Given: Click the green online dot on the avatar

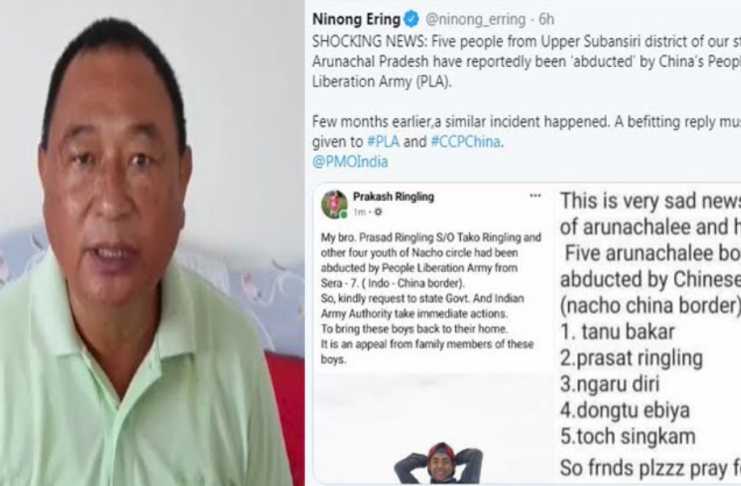Looking at the screenshot, I should pos(344,215).
